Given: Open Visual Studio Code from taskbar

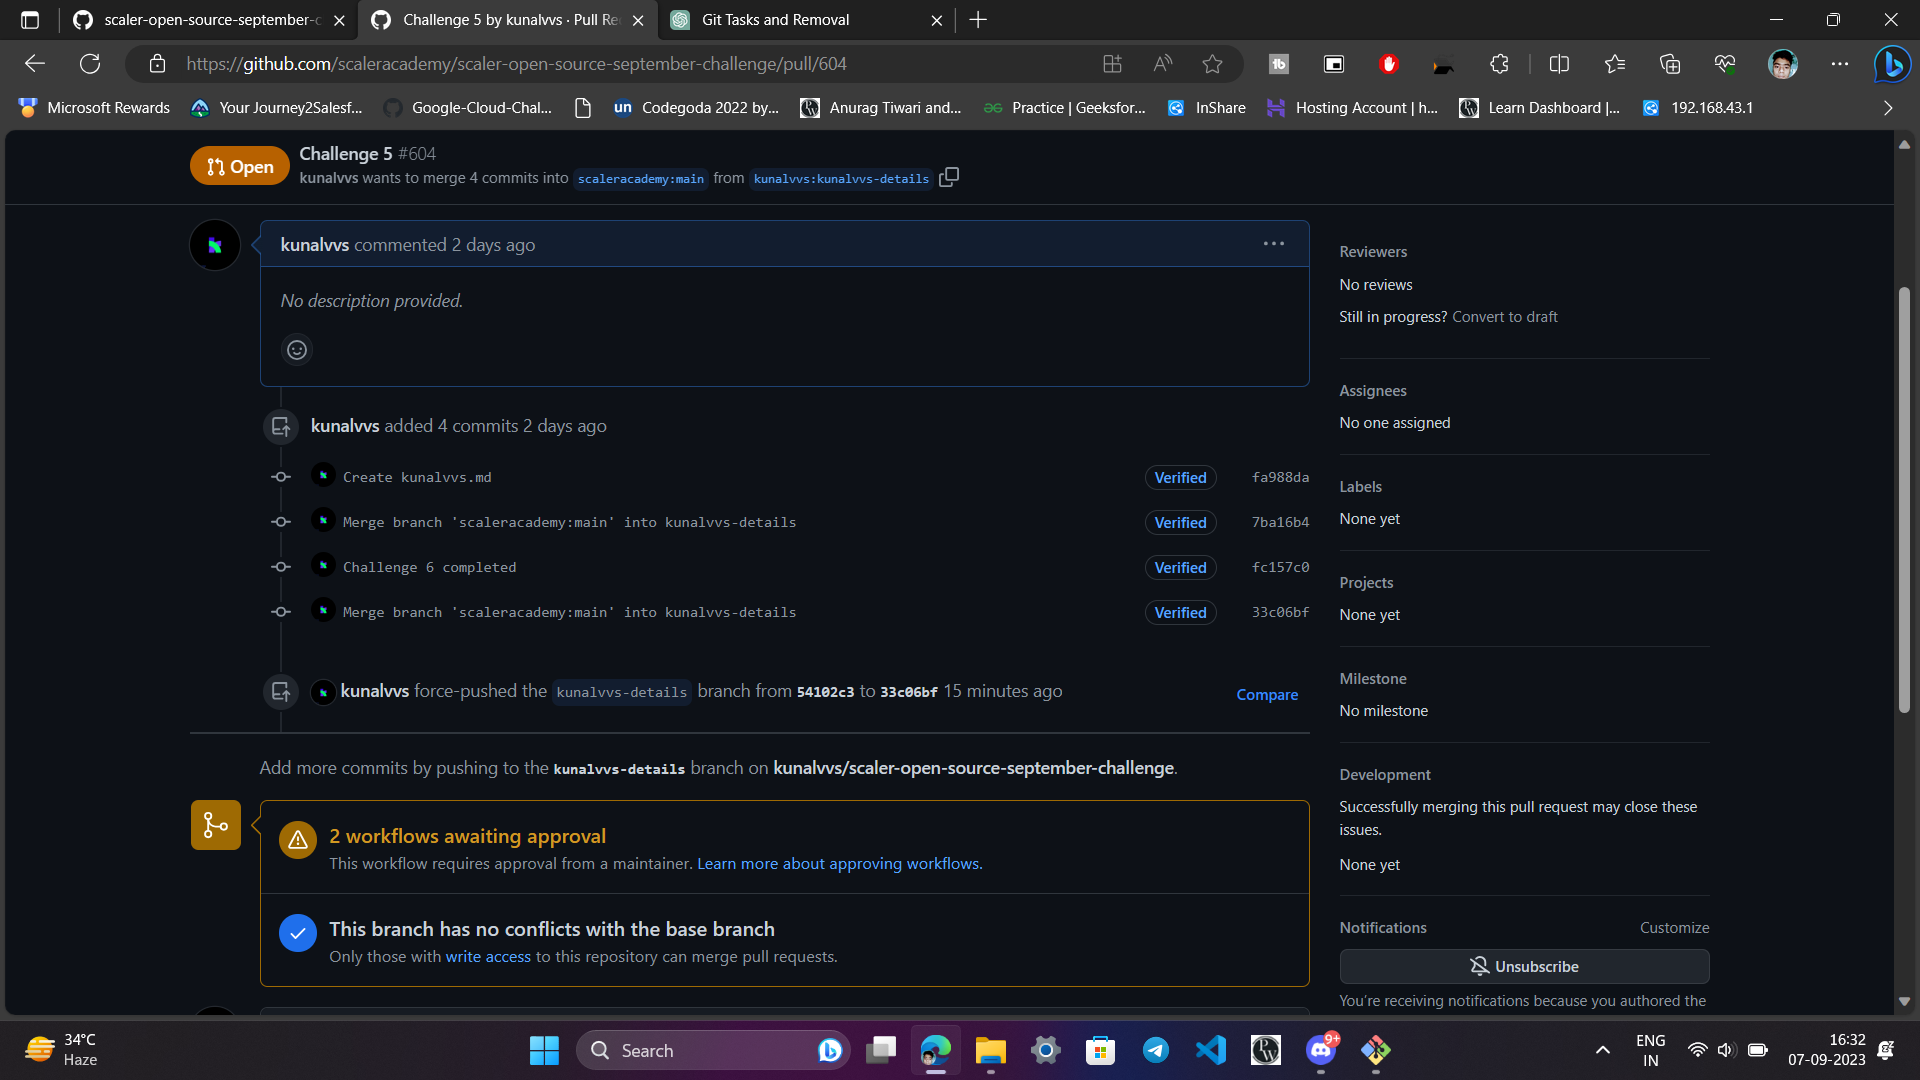Looking at the screenshot, I should click(x=1210, y=1050).
